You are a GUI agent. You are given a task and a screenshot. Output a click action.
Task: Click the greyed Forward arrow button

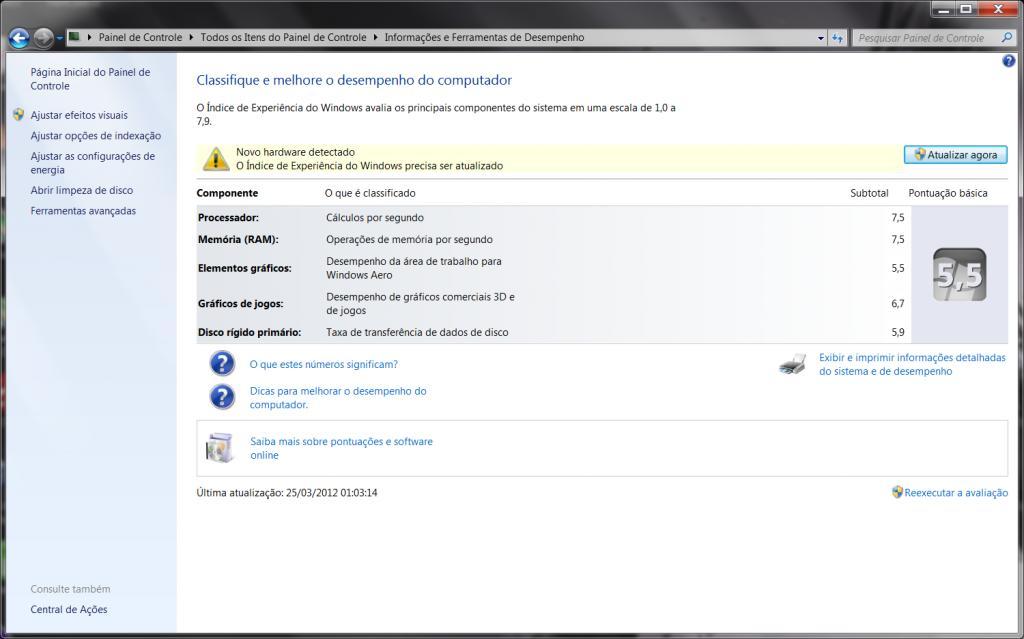[43, 38]
